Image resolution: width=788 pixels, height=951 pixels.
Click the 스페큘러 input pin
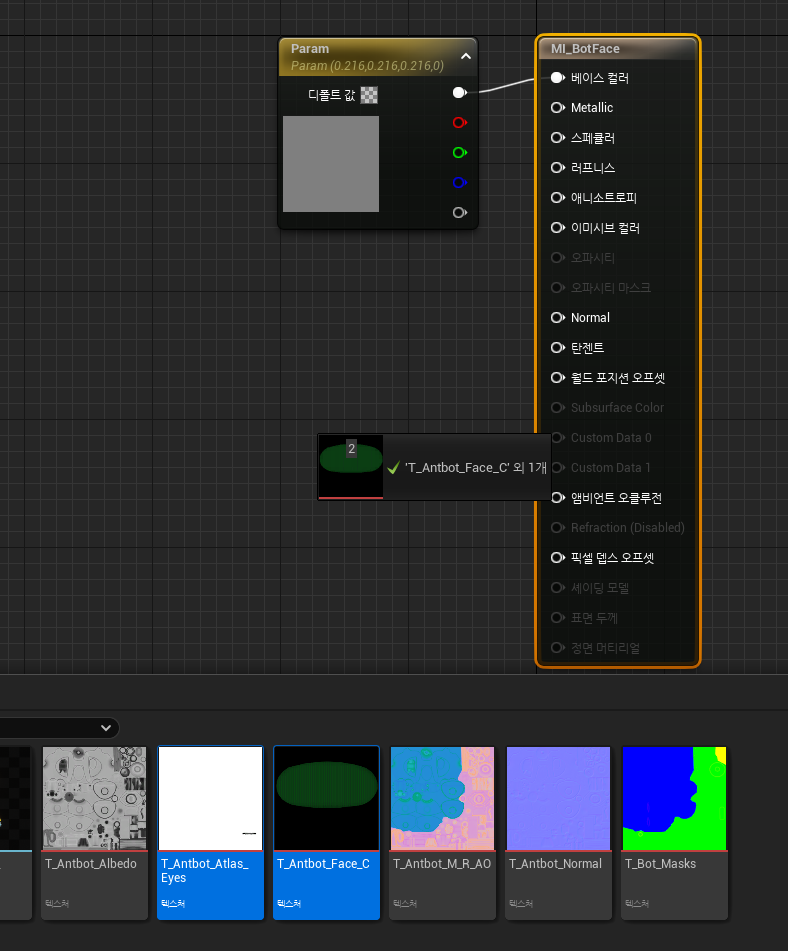click(x=557, y=138)
